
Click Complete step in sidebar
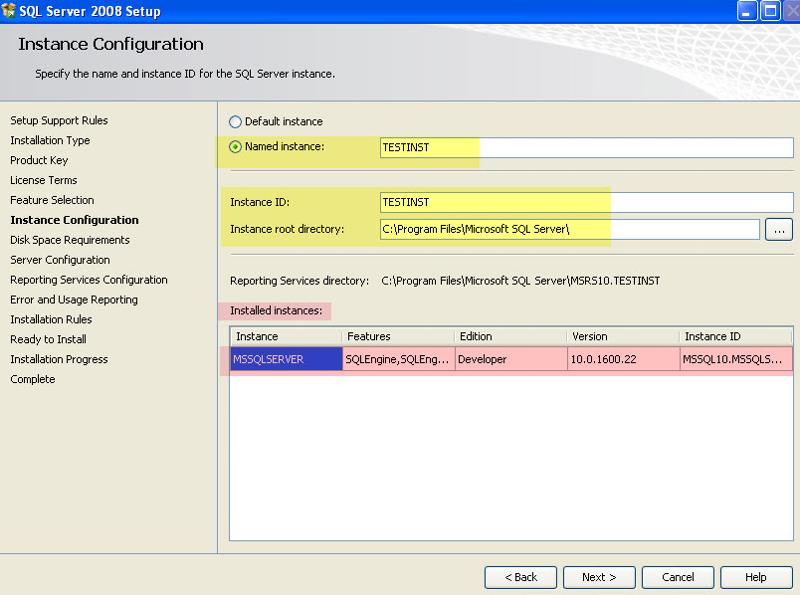(x=33, y=379)
